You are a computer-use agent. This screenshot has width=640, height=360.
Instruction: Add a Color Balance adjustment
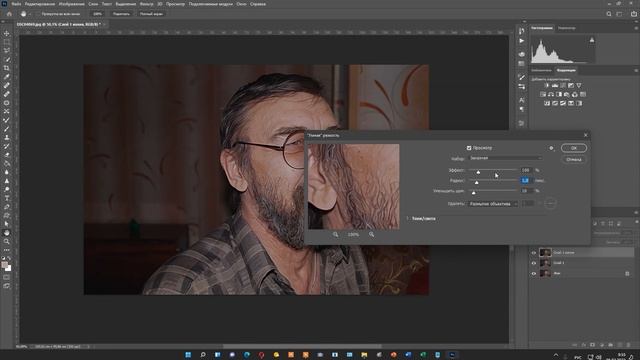click(551, 94)
